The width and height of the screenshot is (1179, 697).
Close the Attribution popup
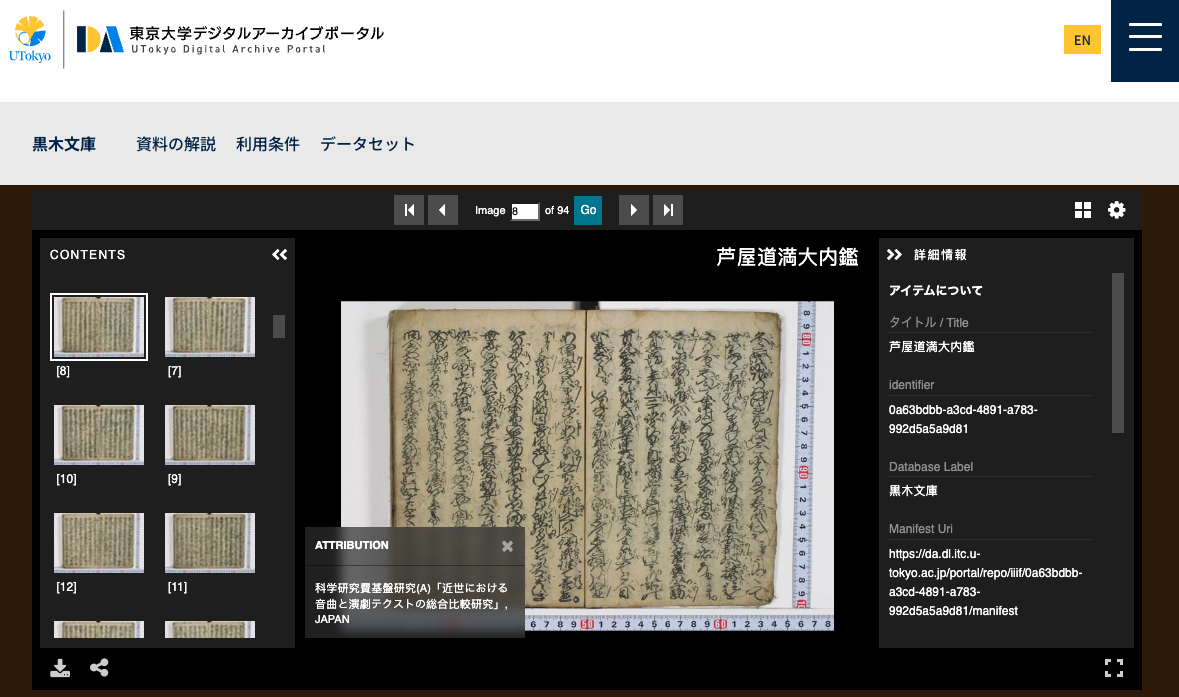[507, 546]
